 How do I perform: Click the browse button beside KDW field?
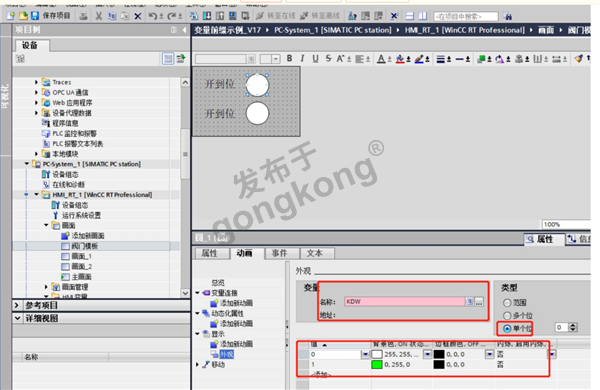[479, 302]
